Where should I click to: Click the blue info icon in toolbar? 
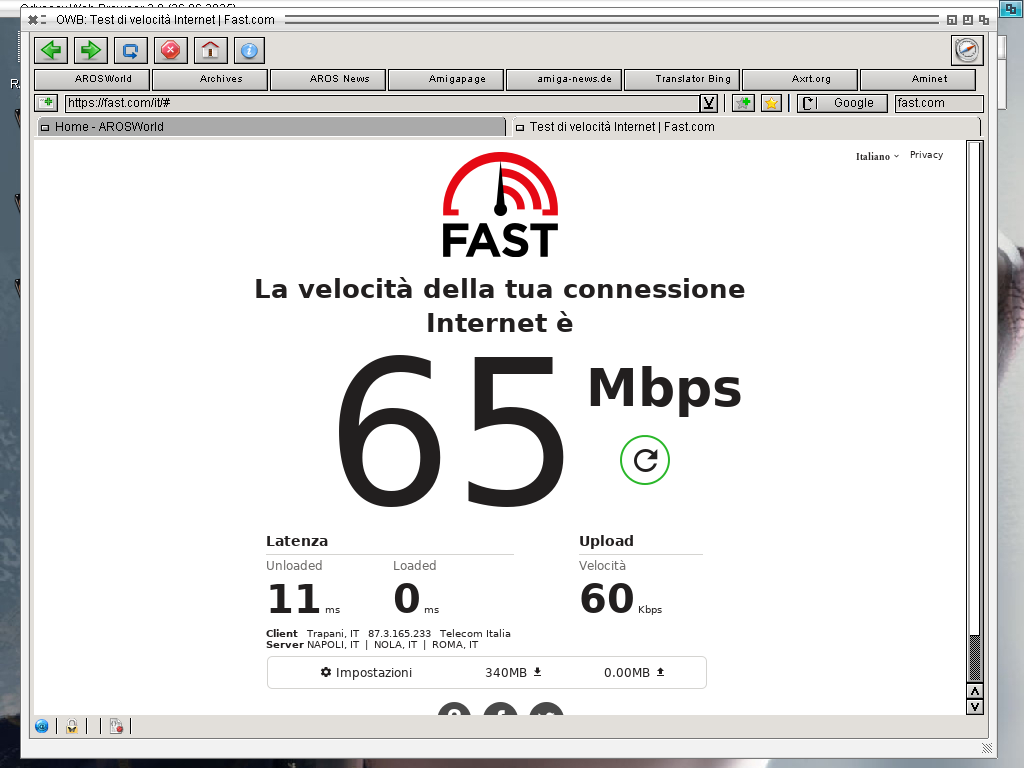click(x=249, y=50)
